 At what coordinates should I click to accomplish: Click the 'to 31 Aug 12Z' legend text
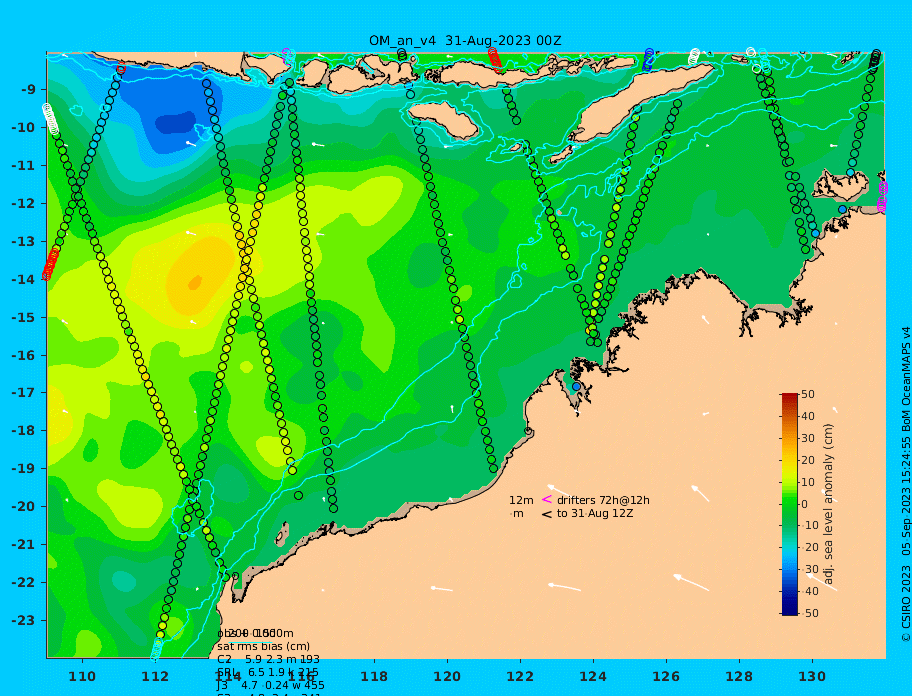595,513
